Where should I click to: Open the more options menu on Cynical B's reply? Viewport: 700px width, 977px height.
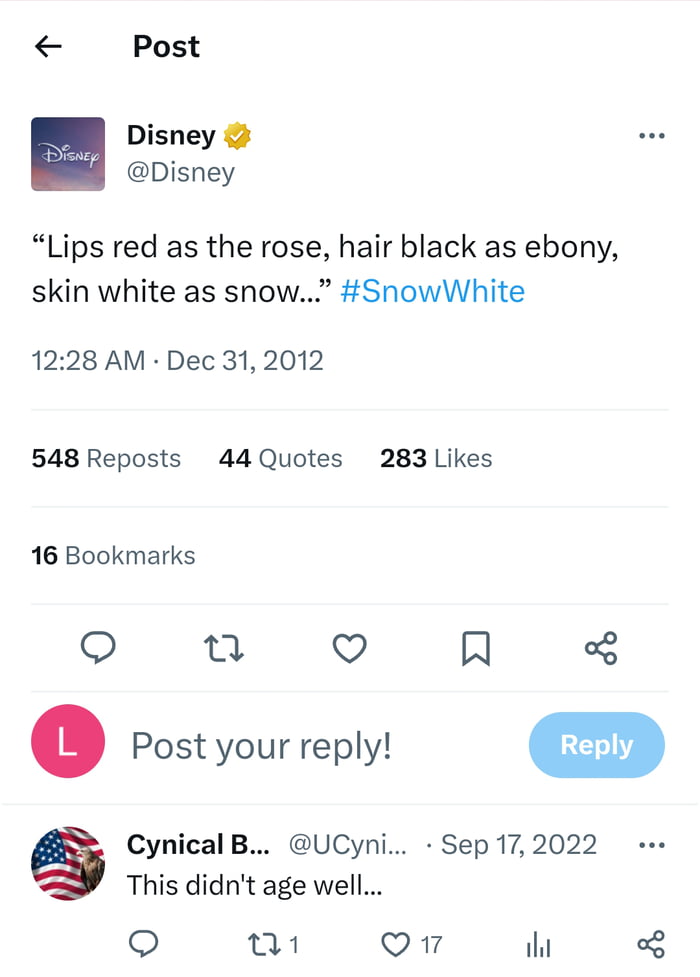click(651, 844)
